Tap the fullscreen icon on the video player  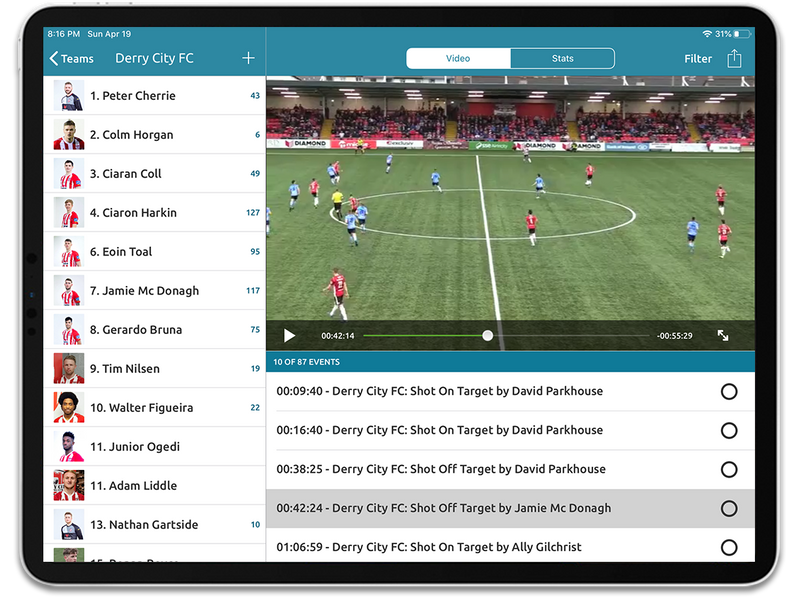[724, 335]
